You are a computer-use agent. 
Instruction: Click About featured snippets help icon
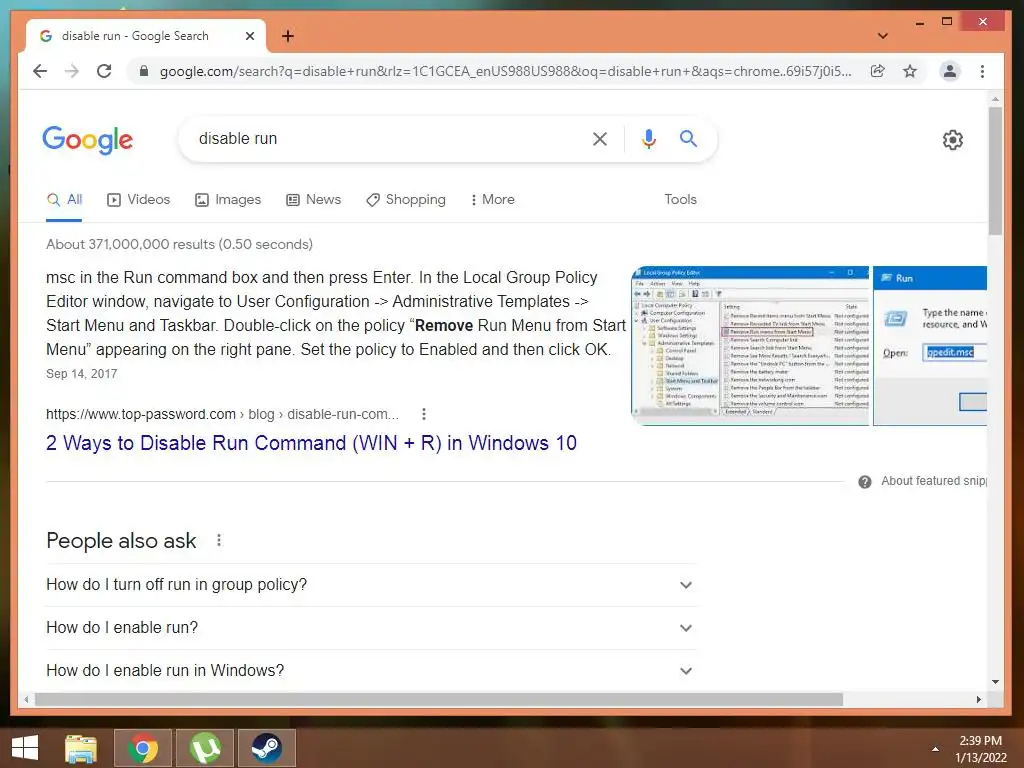click(x=865, y=482)
